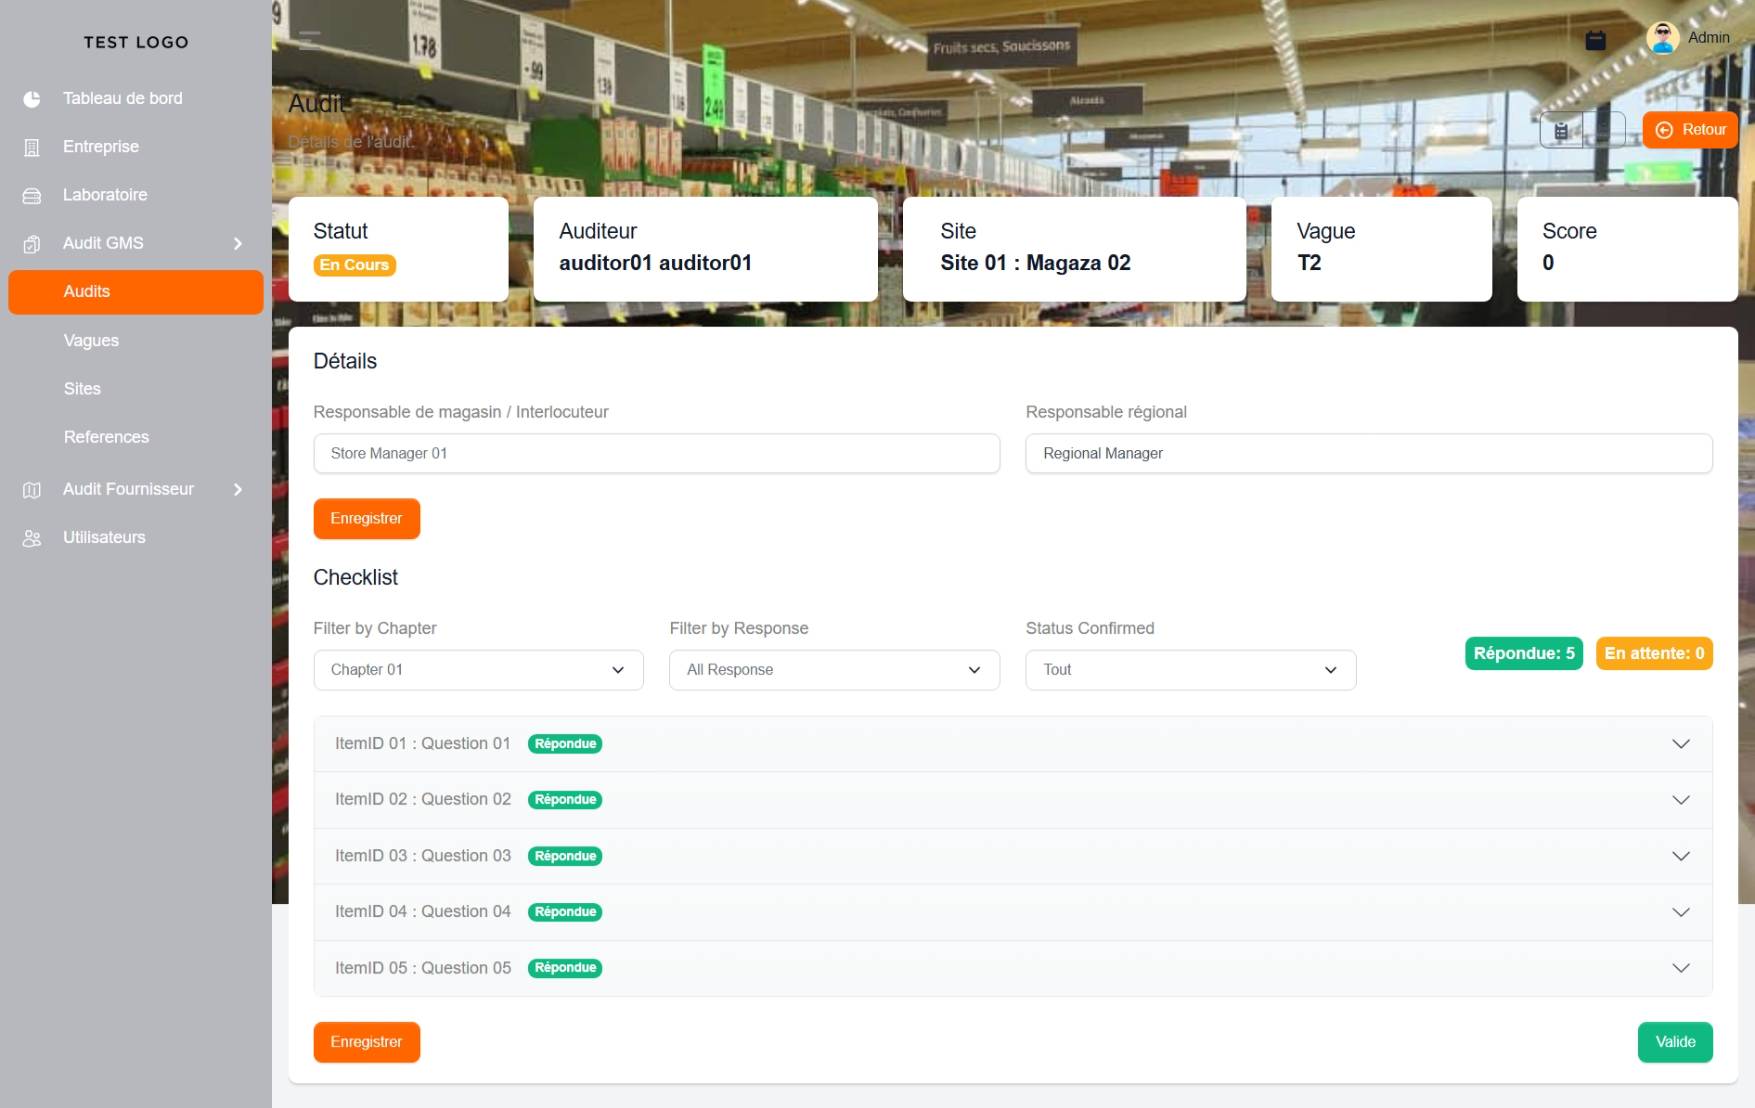Screen dimensions: 1755x1108
Task: Click the Entreprise building icon in sidebar
Action: (x=31, y=146)
